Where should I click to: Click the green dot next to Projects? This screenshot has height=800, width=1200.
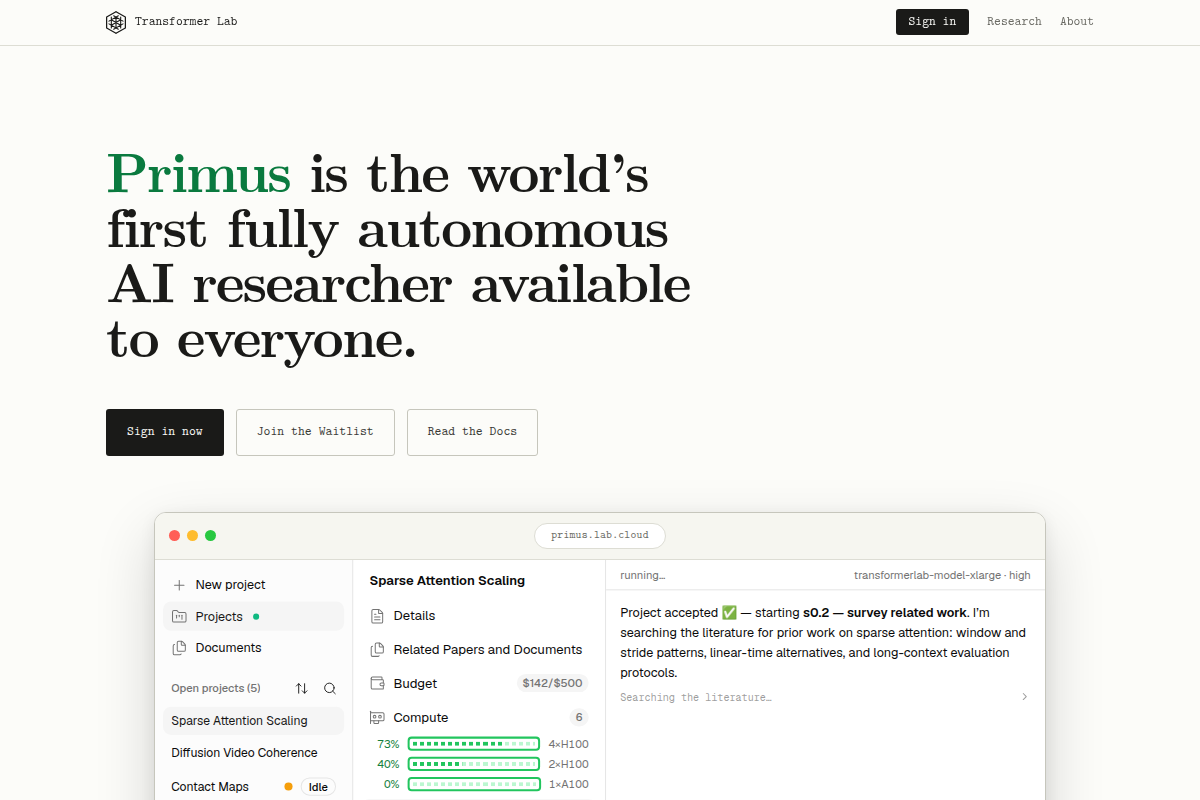tap(256, 617)
